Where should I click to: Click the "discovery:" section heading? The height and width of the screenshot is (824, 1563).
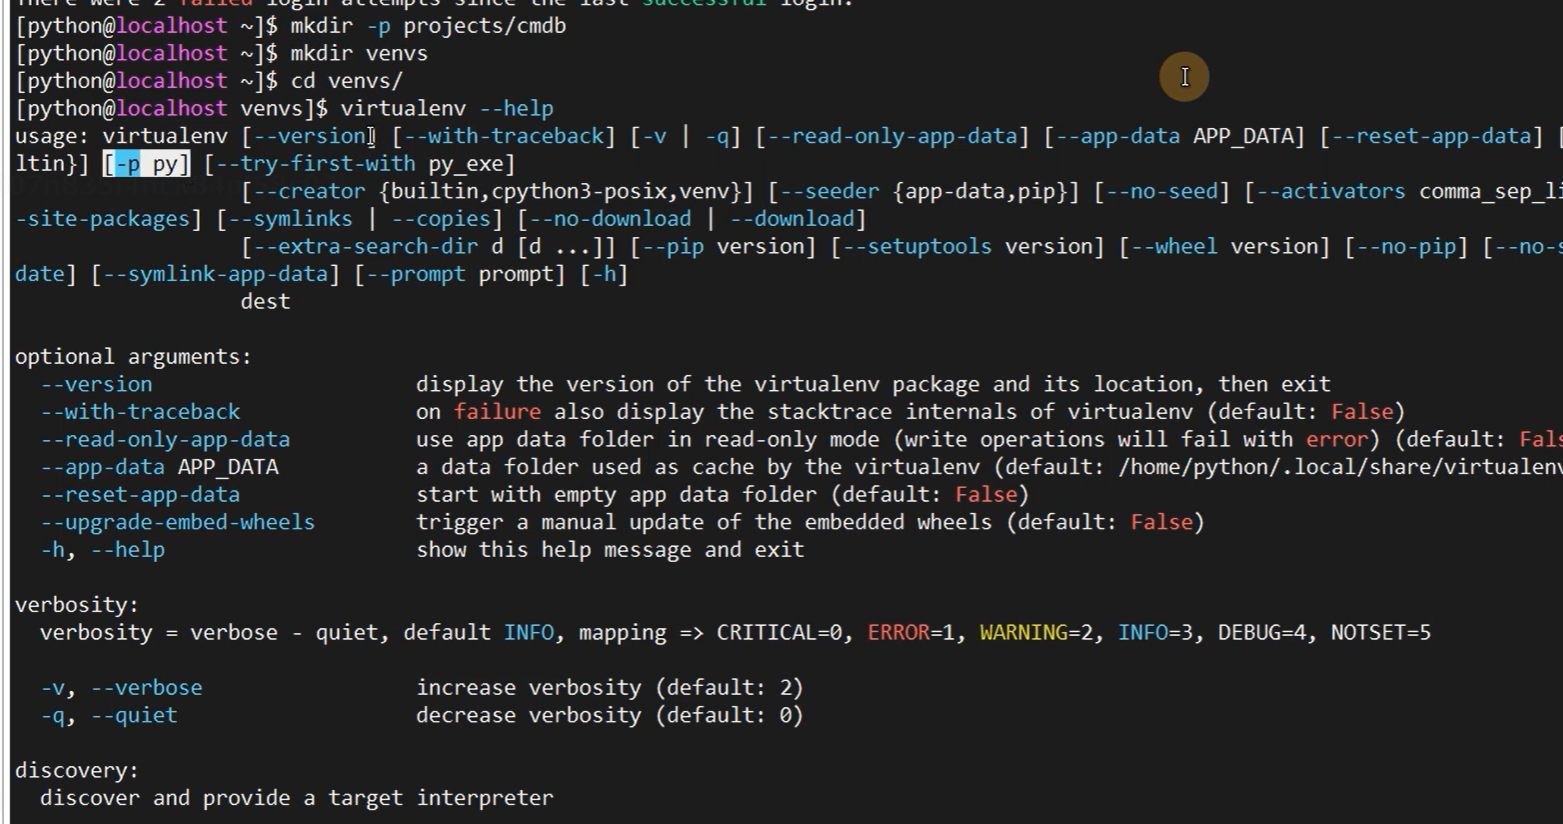pos(77,771)
